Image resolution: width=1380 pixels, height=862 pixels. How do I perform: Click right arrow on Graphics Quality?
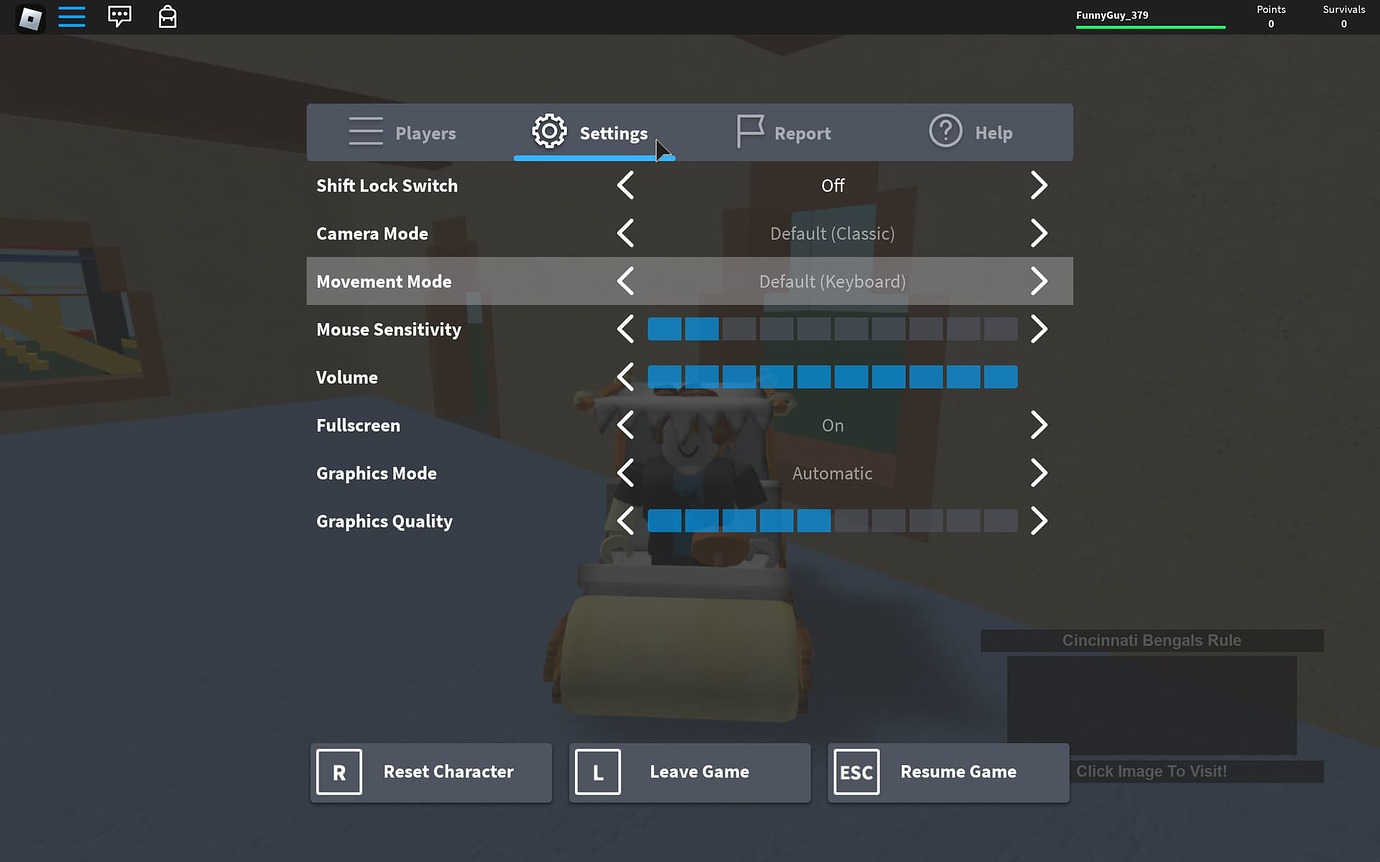click(1038, 521)
